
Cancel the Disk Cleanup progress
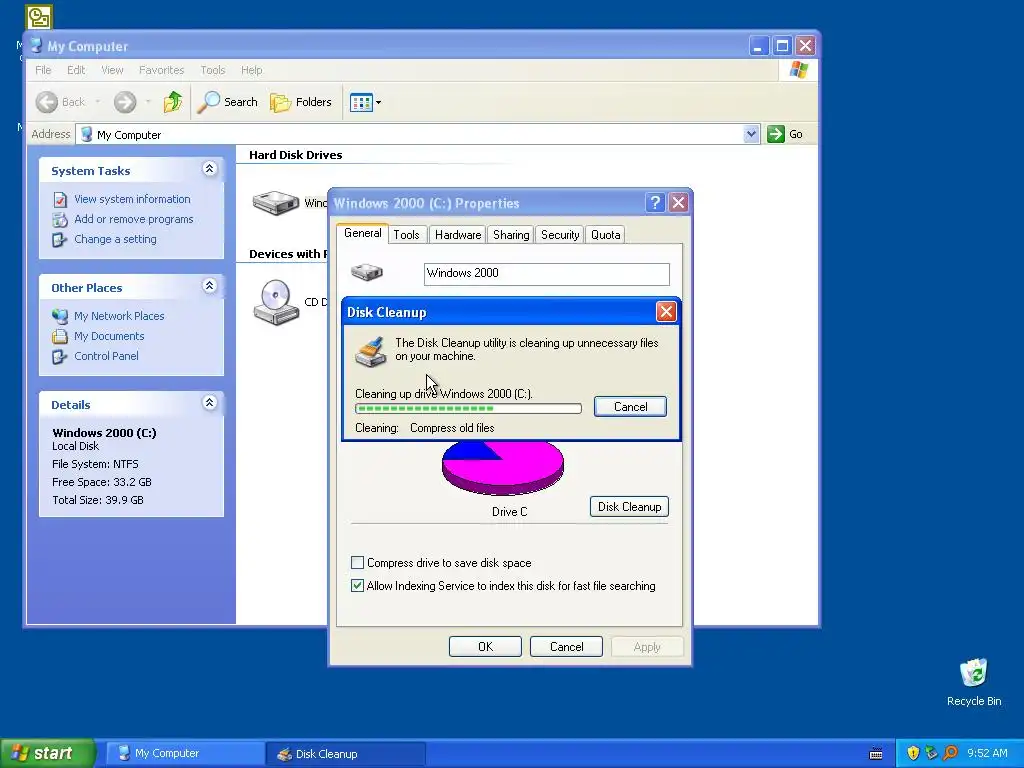click(x=630, y=407)
